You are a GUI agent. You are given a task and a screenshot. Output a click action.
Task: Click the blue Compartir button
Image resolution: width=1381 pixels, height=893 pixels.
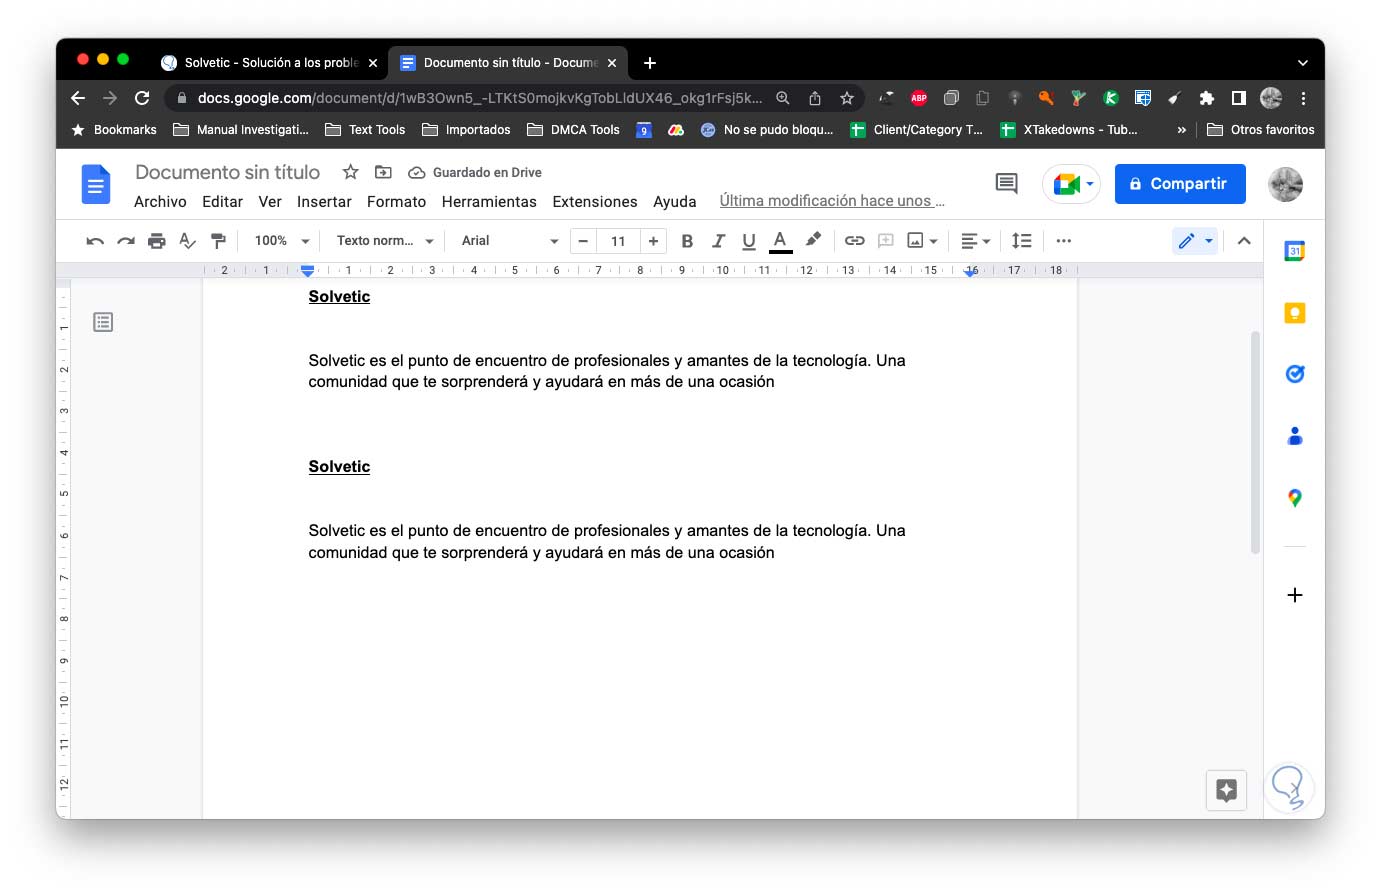tap(1180, 184)
